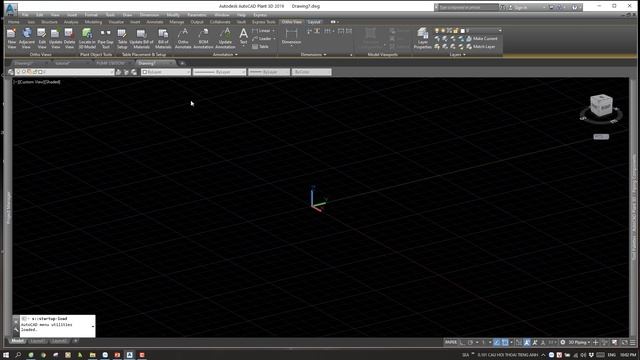Open the status bar customization menu
Screen dimensions: 640x360
click(633, 342)
